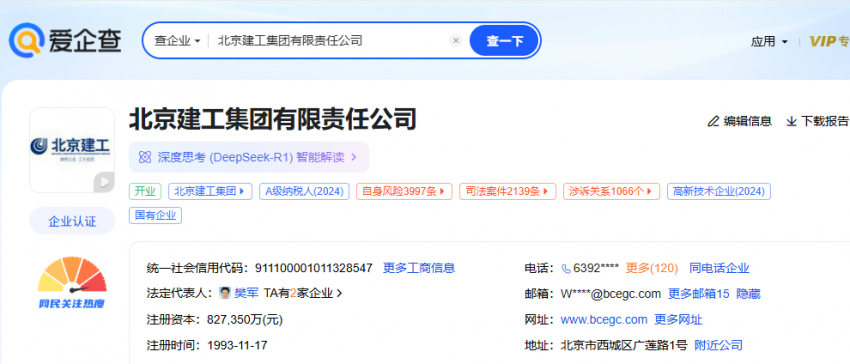Open 更多(120) phone numbers
The image size is (850, 364).
pyautogui.click(x=652, y=268)
